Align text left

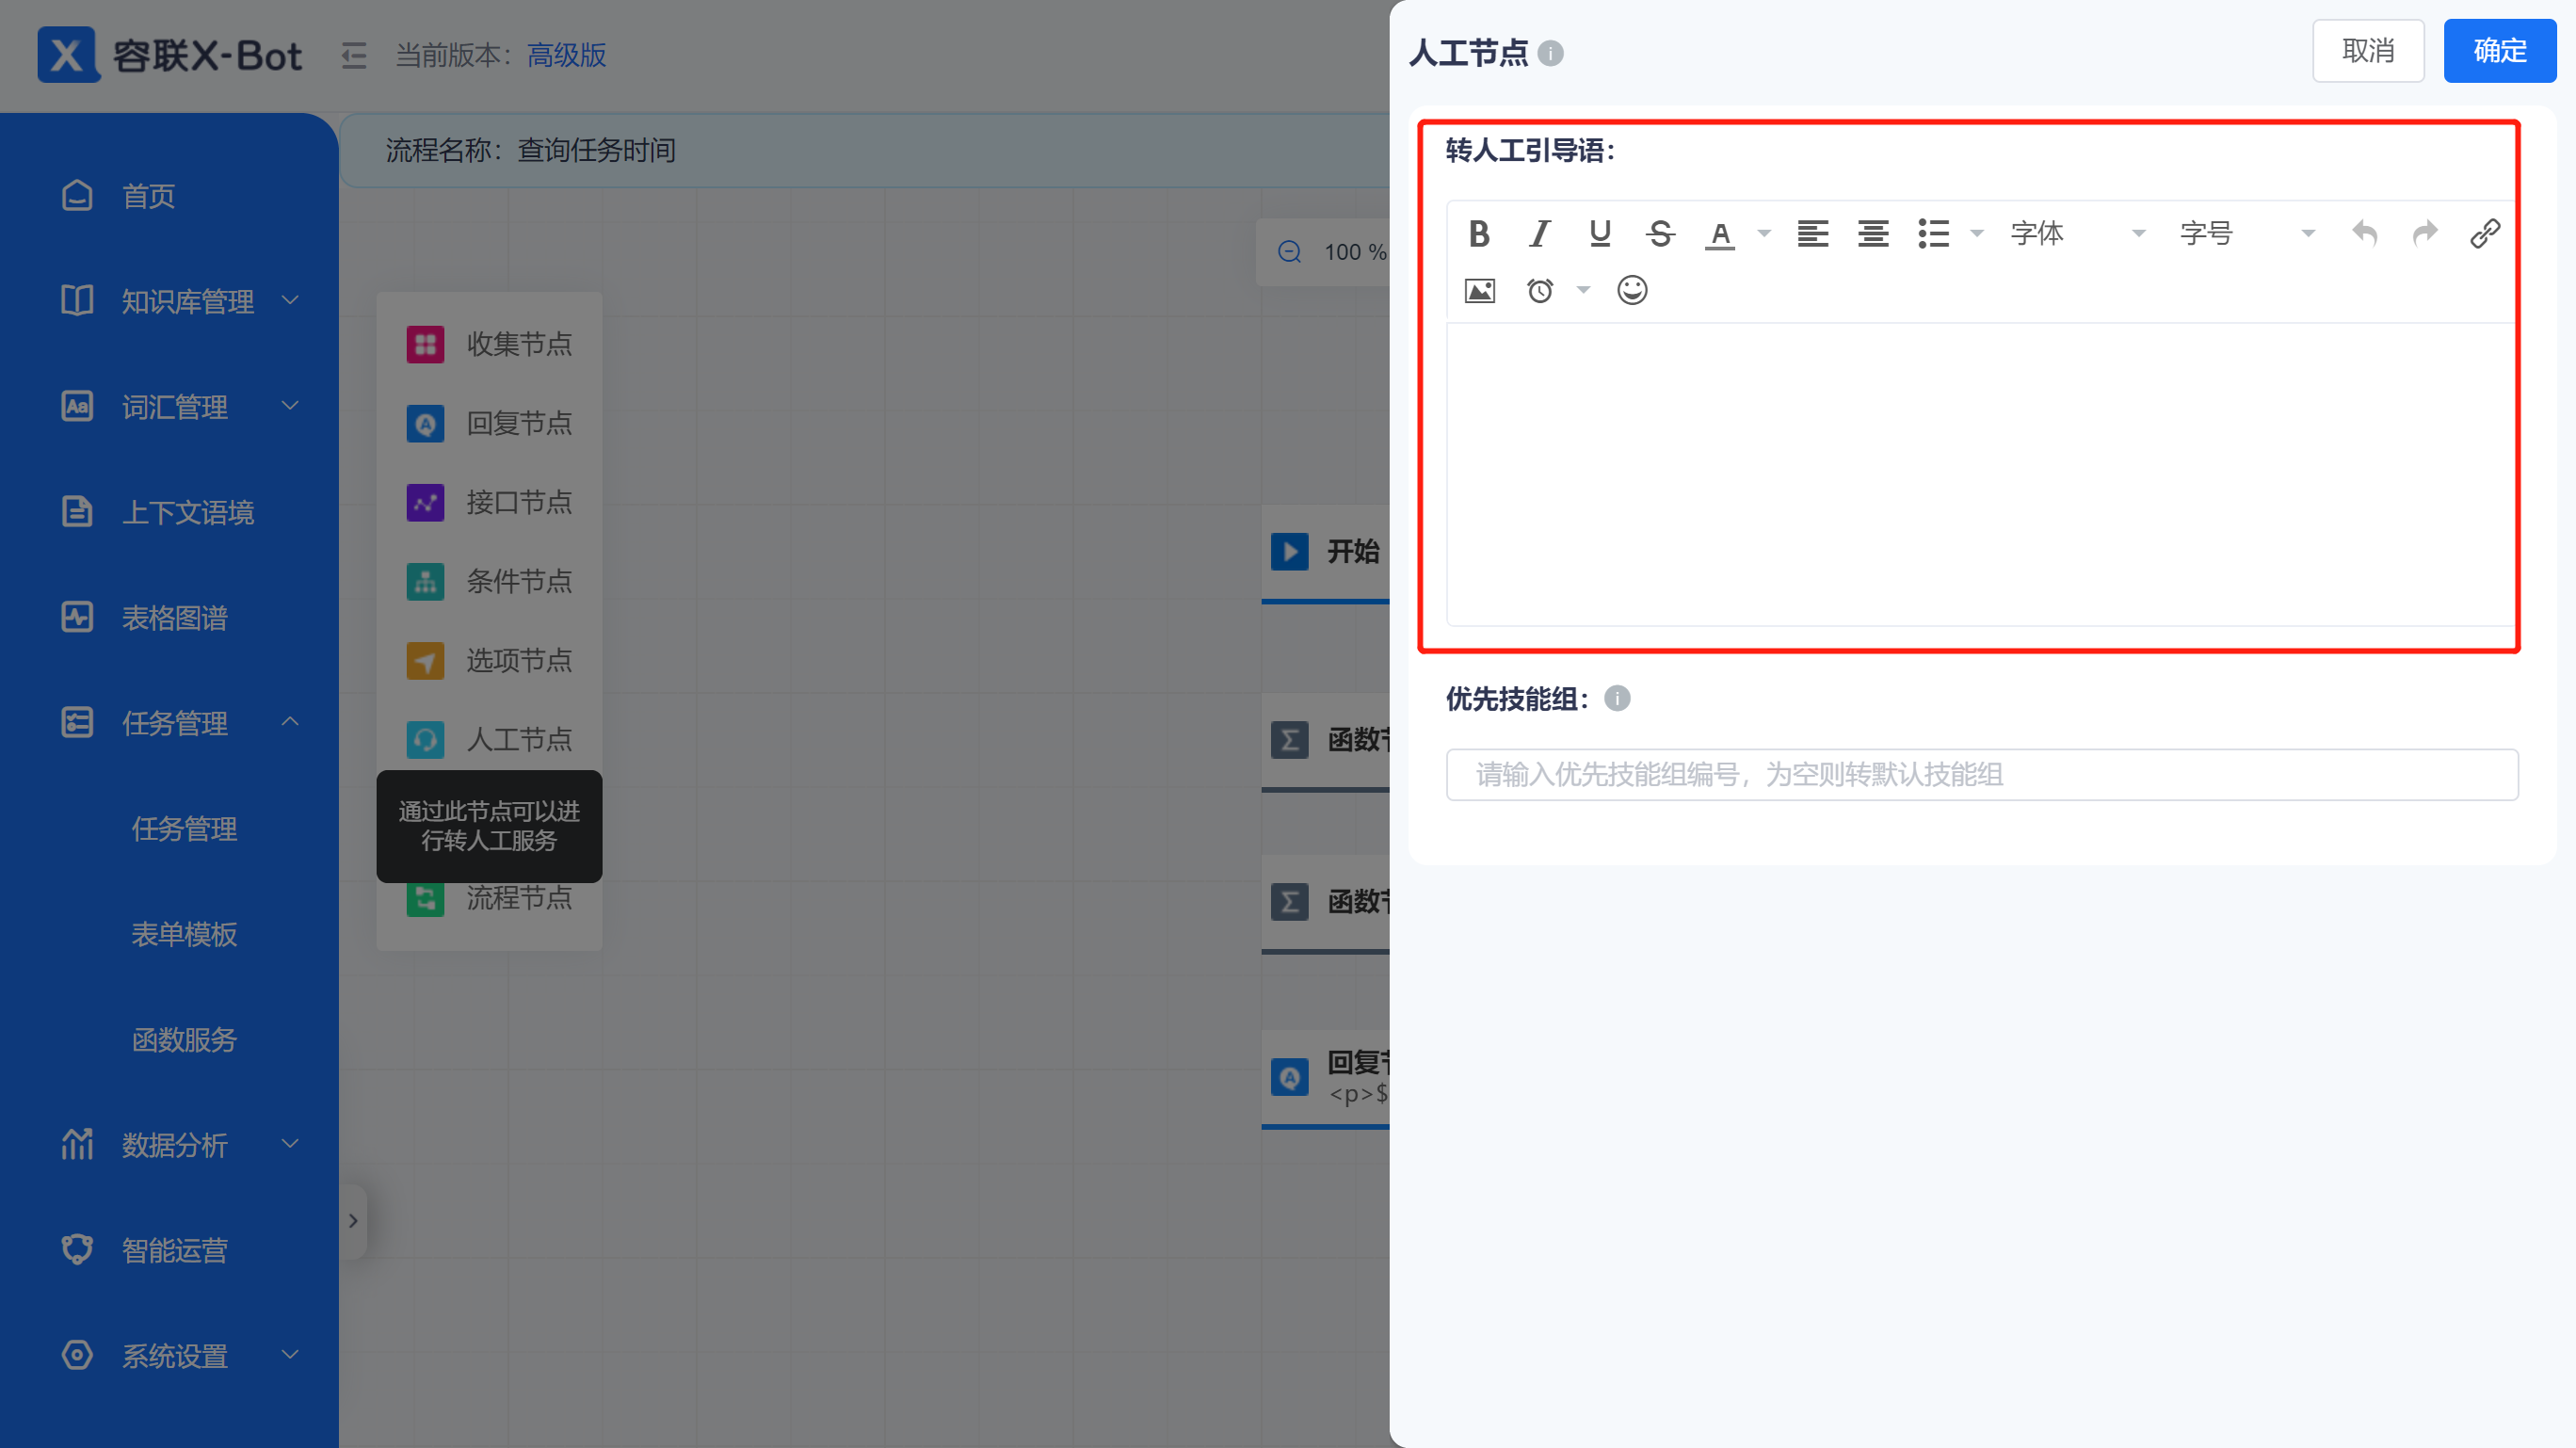pyautogui.click(x=1812, y=234)
